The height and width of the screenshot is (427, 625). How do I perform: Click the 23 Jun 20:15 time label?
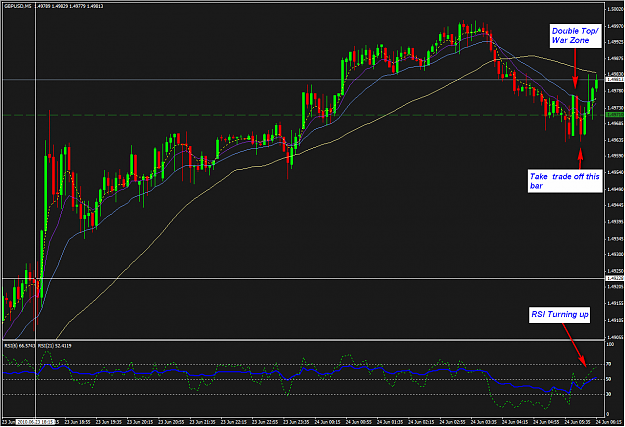pos(140,422)
